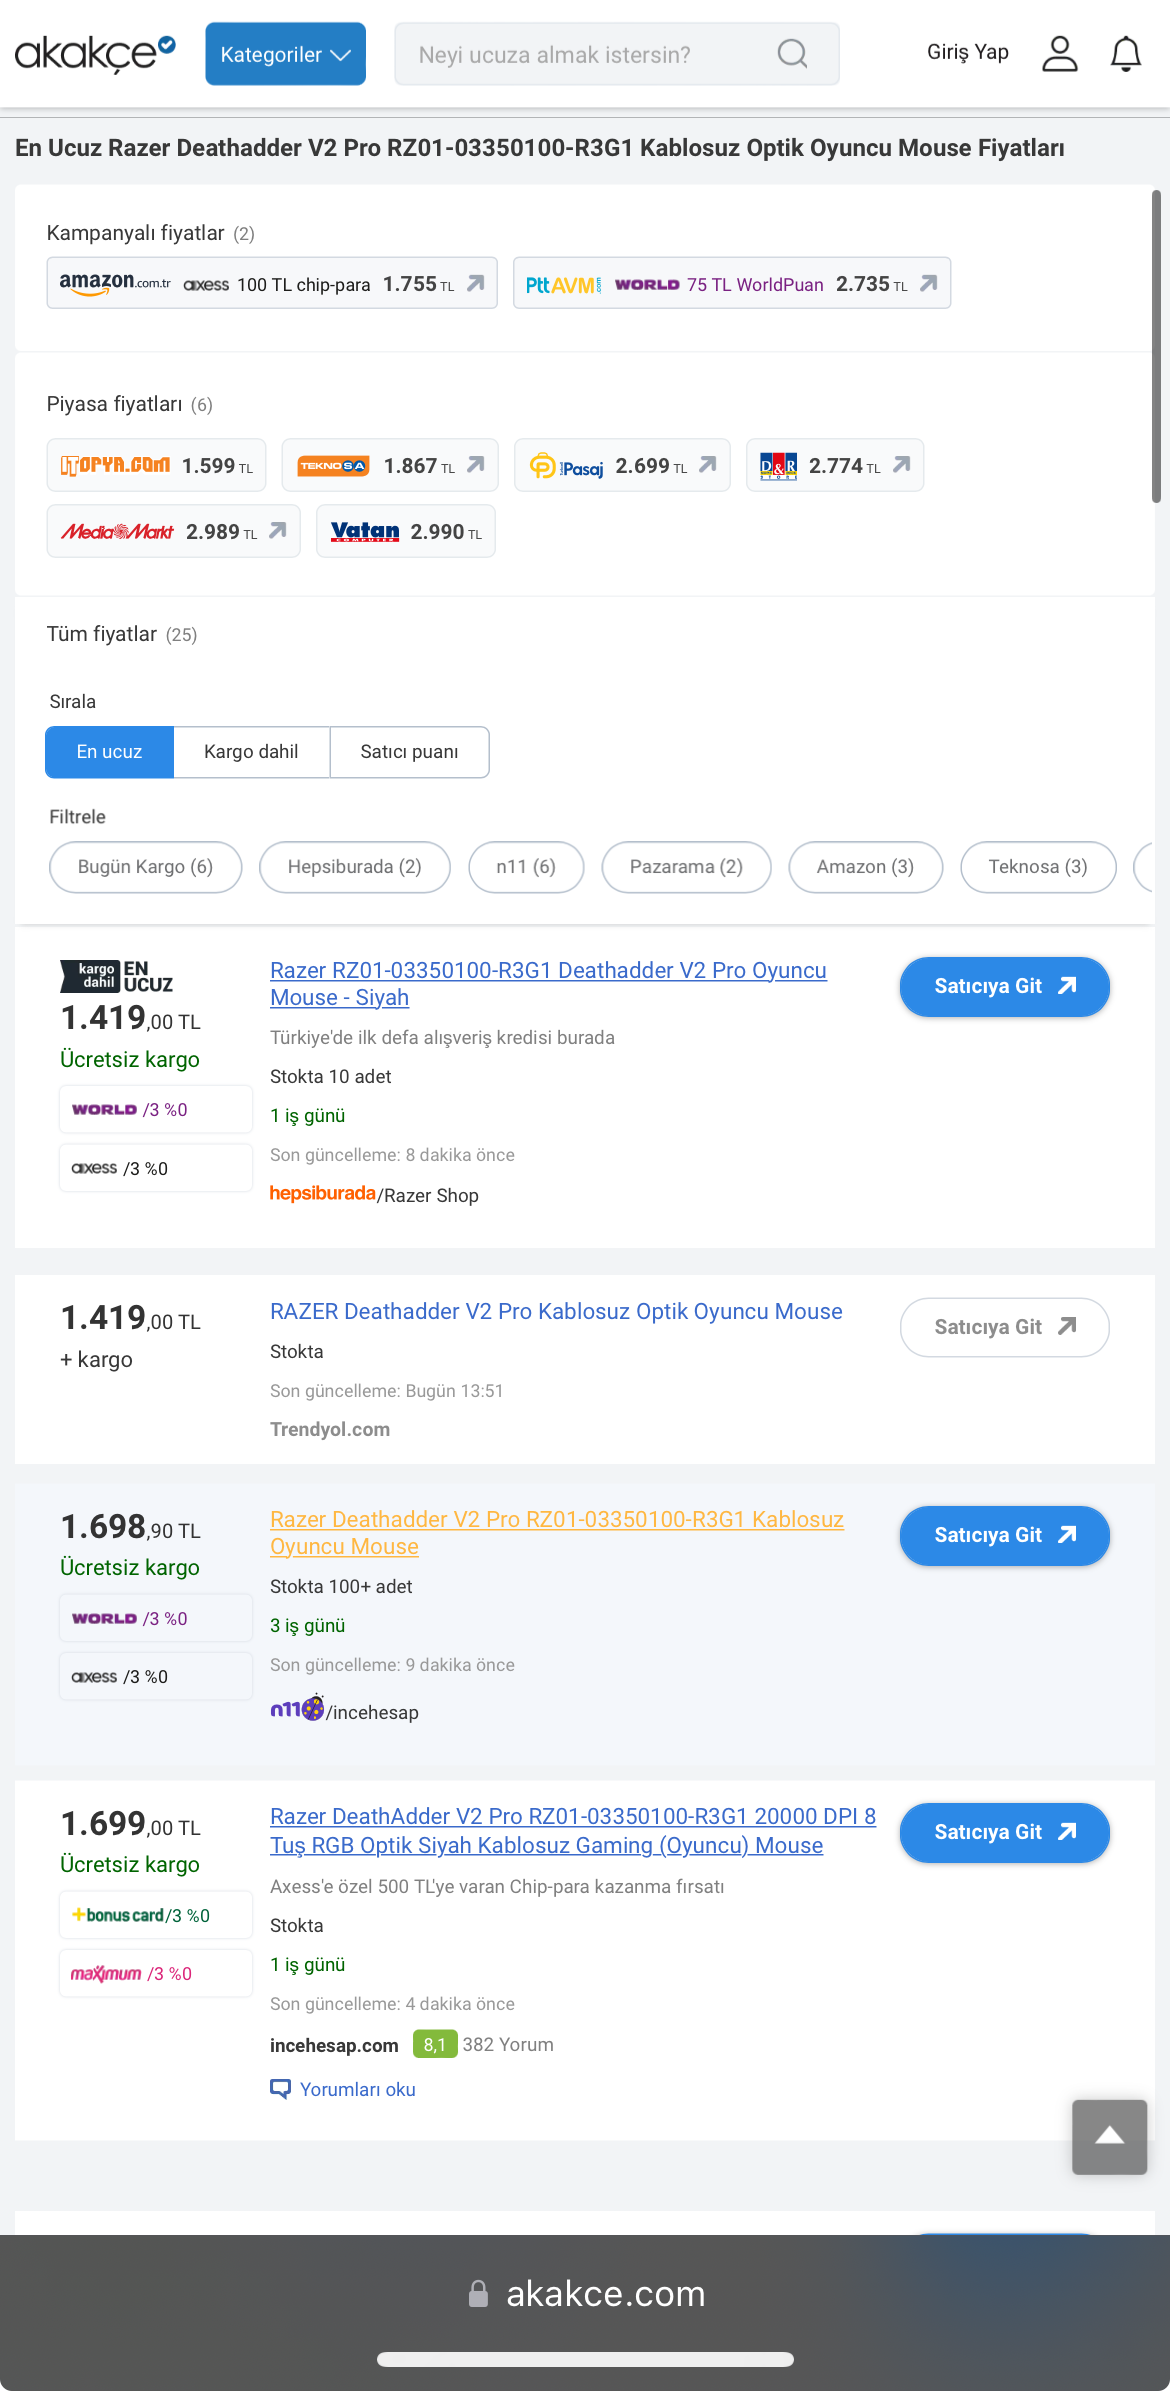This screenshot has height=2391, width=1170.
Task: Open the Vatan 2.990 TL price
Action: [406, 532]
